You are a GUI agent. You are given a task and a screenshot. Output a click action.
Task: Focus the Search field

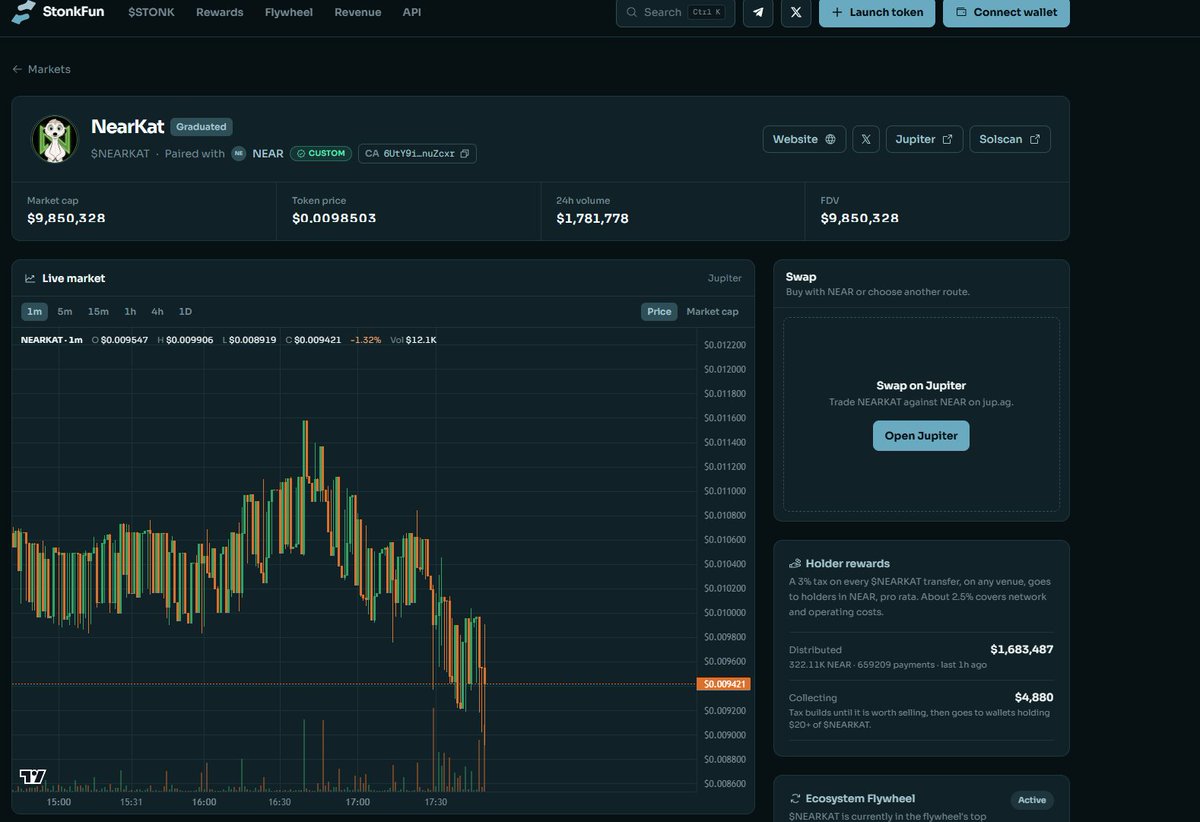[x=676, y=12]
